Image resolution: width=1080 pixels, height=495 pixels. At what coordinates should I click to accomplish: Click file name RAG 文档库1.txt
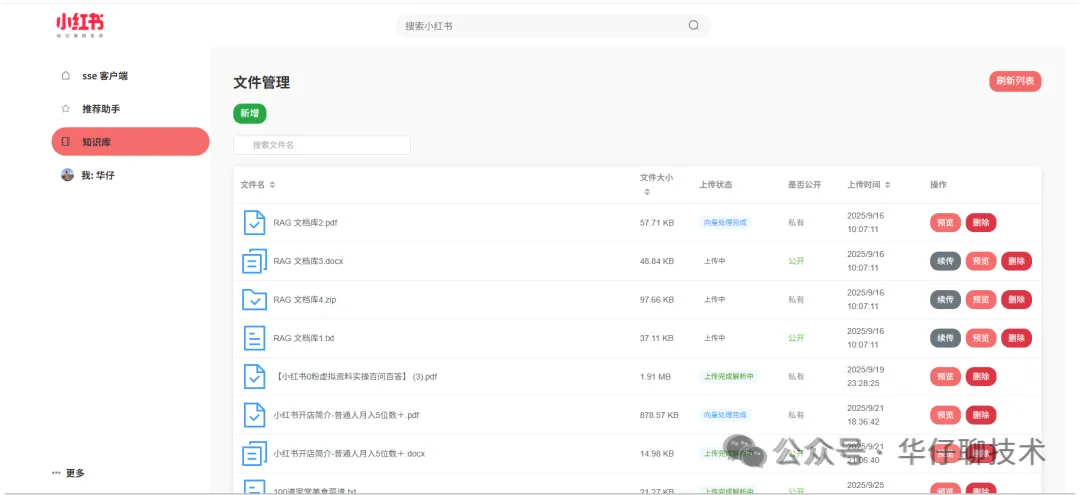304,338
